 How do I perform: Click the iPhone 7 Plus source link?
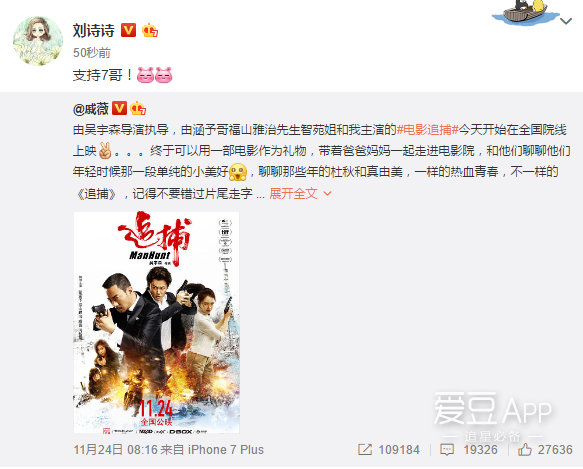[x=226, y=450]
